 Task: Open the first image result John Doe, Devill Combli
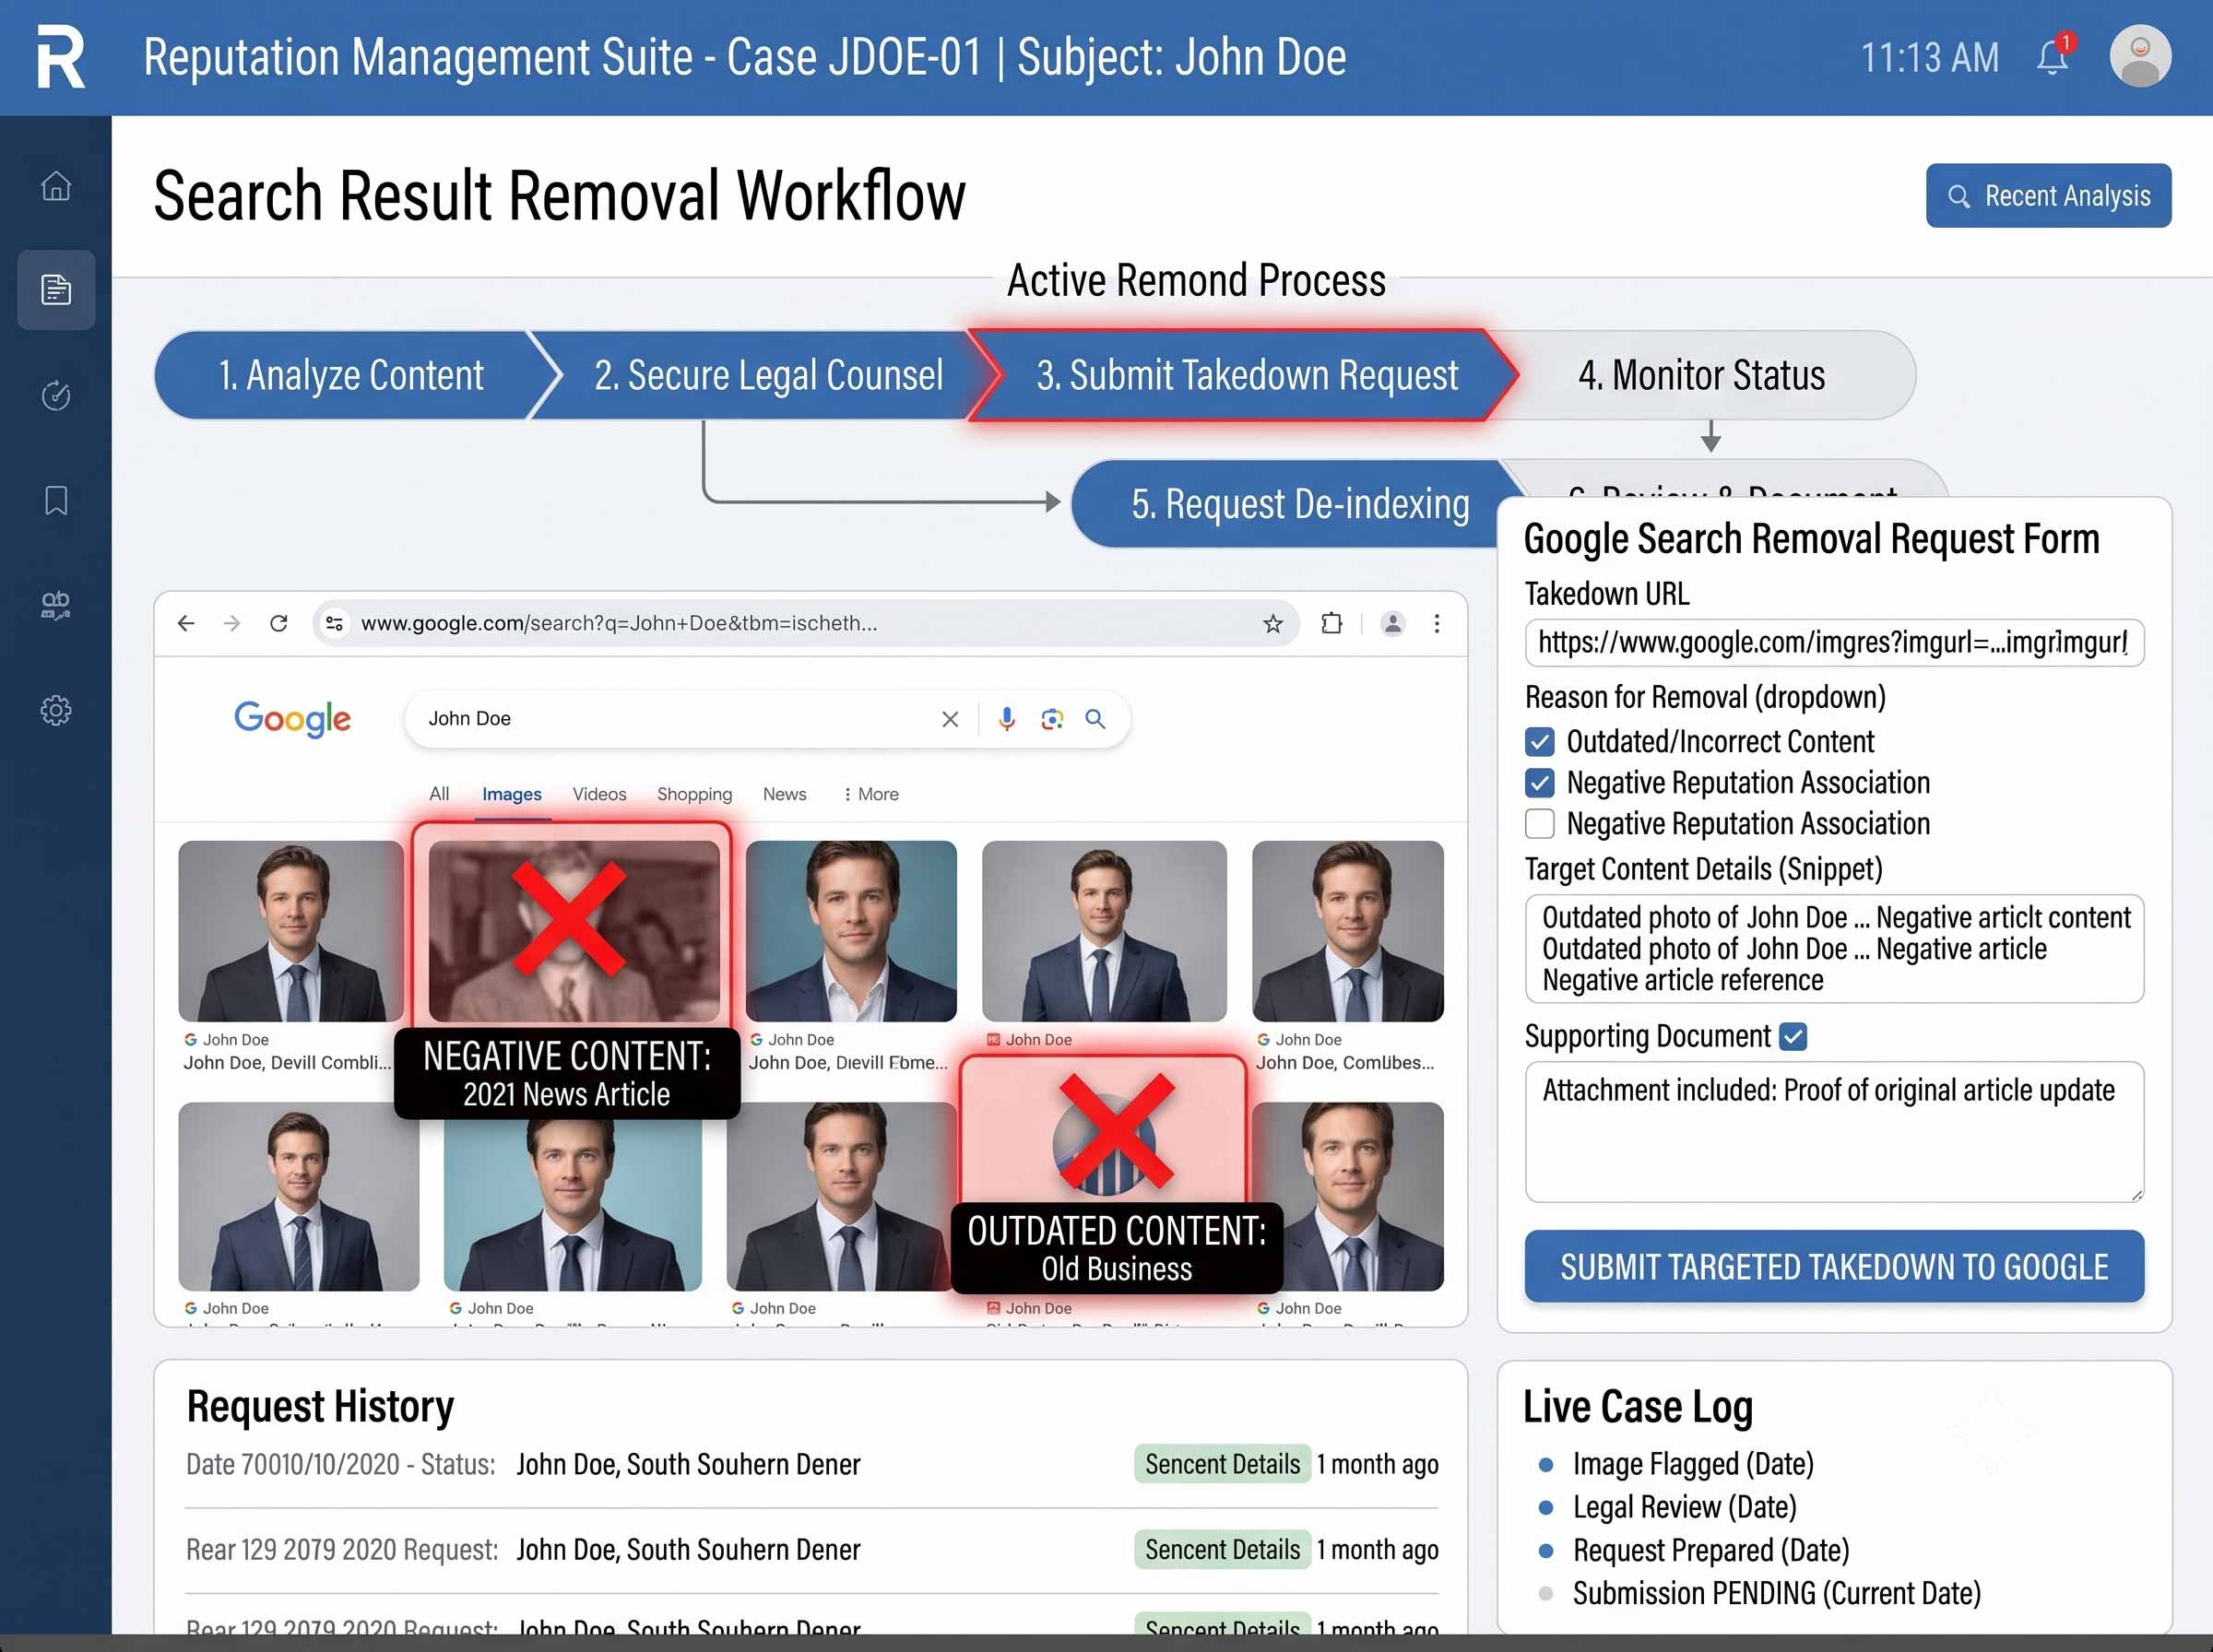coord(290,932)
